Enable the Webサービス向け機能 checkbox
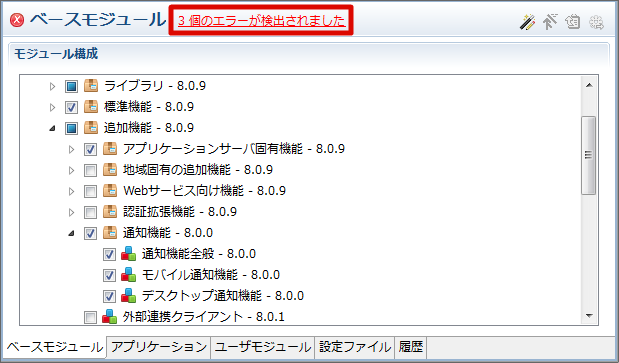Screen dimensions: 619x363 pyautogui.click(x=90, y=191)
